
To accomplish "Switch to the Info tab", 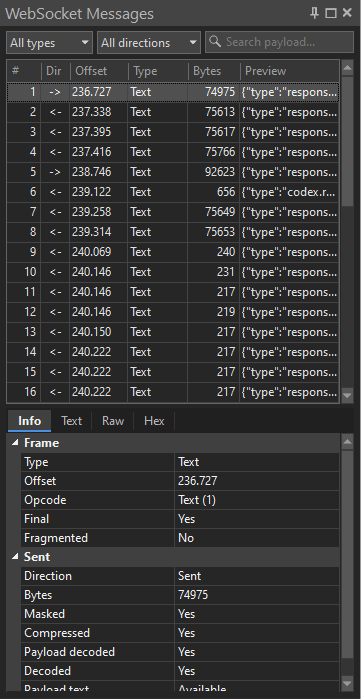I will click(29, 421).
